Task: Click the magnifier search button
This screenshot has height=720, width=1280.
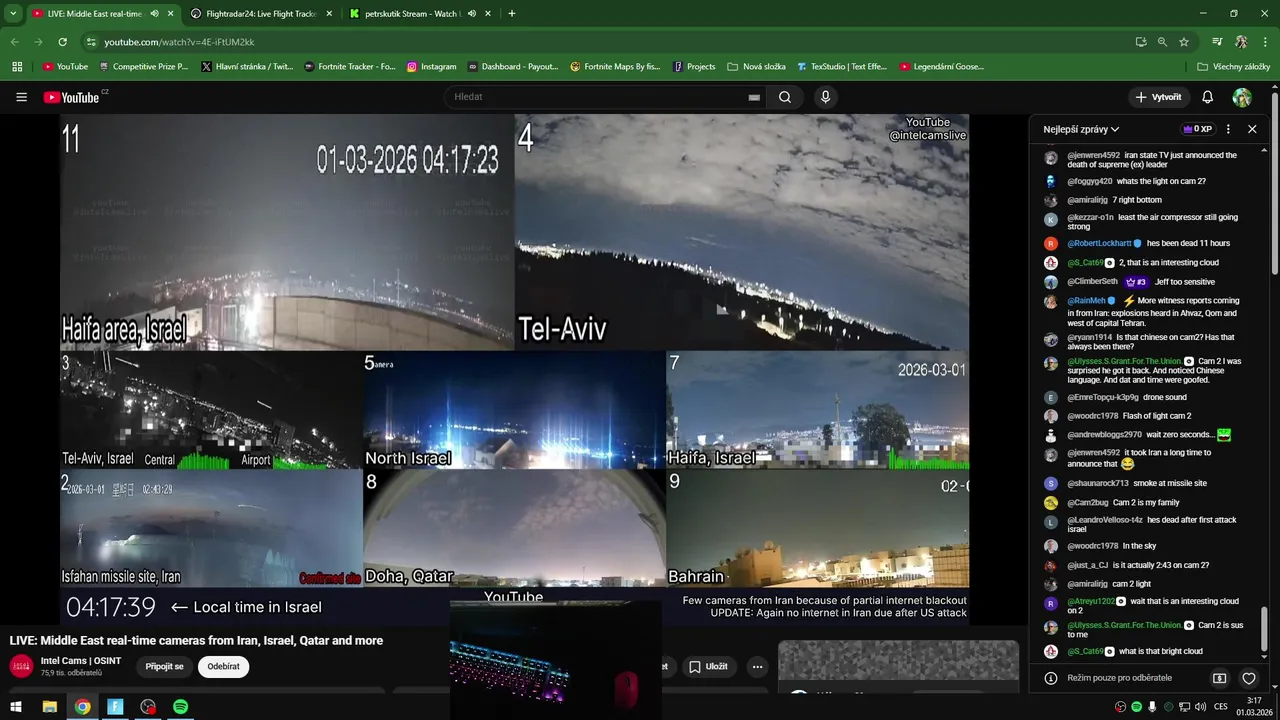Action: (785, 97)
